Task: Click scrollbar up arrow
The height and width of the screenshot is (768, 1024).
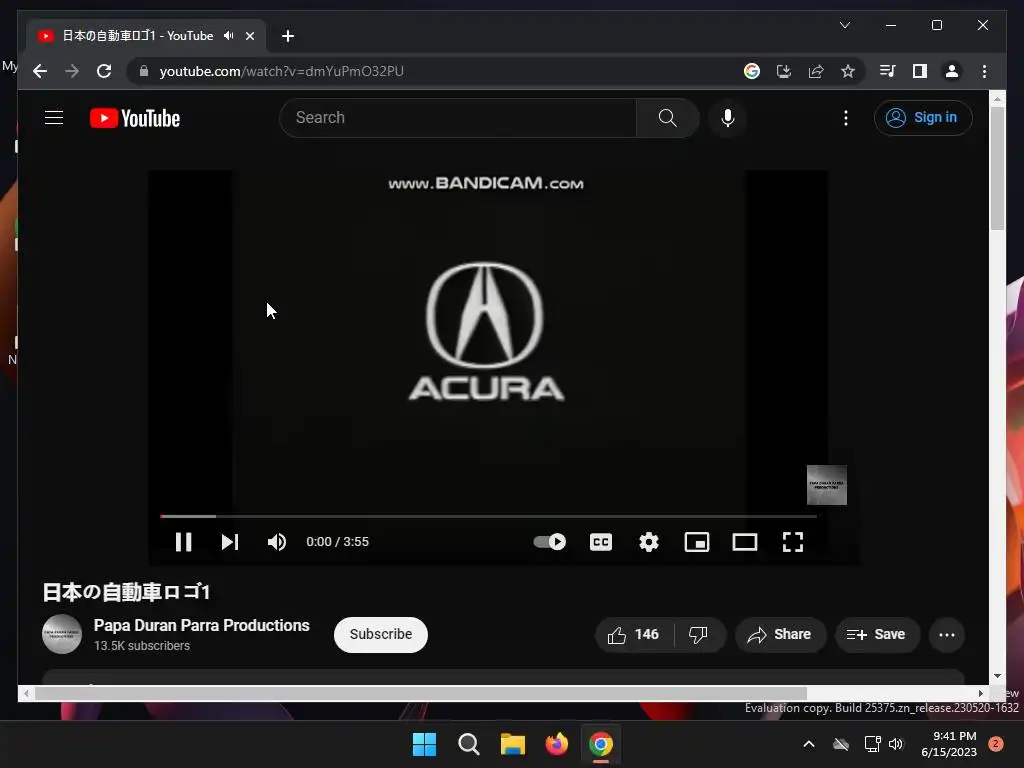Action: pyautogui.click(x=997, y=99)
